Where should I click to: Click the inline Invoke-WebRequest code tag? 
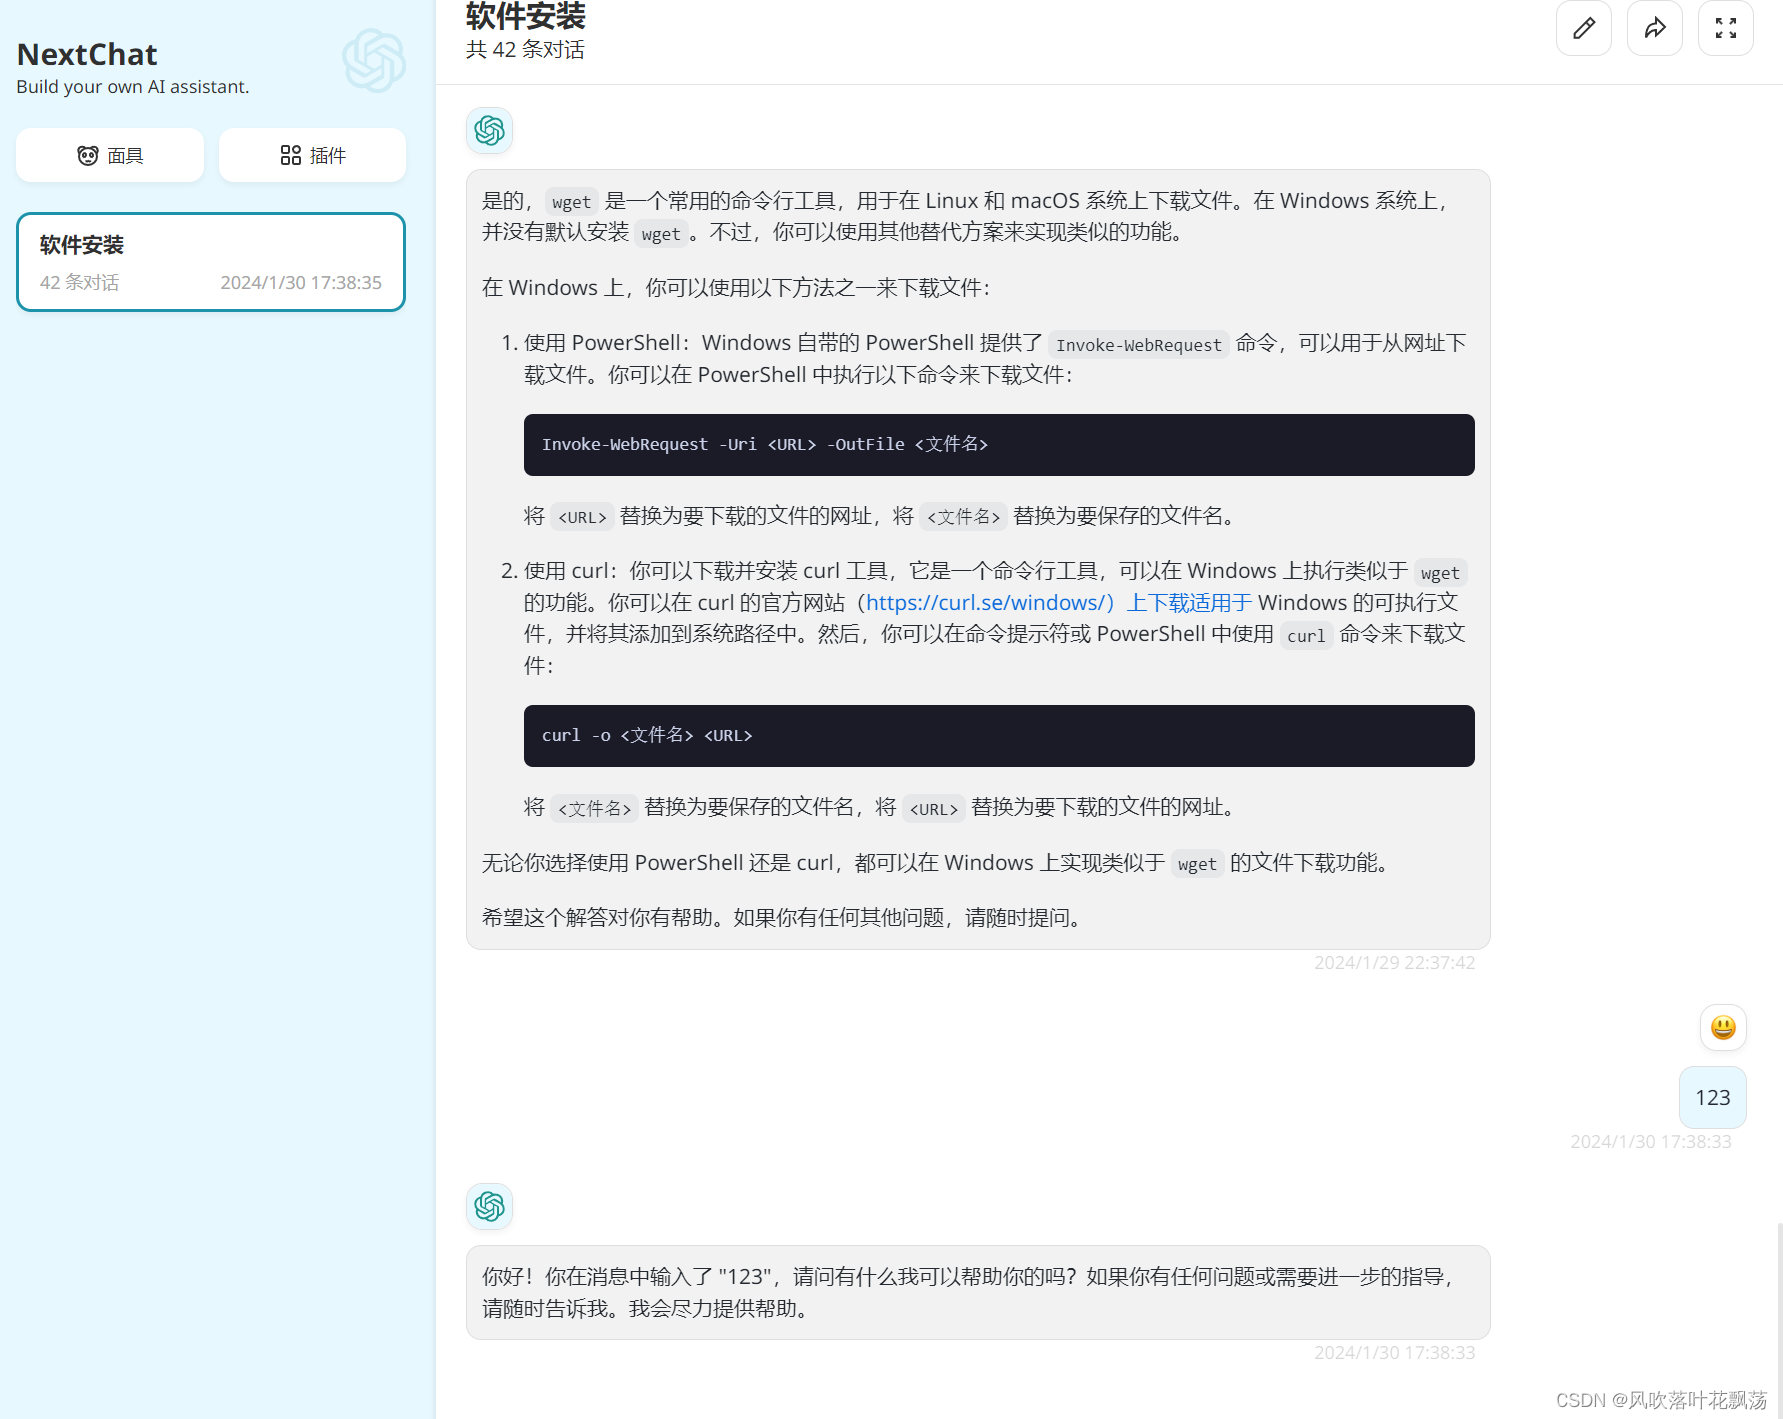click(1139, 345)
